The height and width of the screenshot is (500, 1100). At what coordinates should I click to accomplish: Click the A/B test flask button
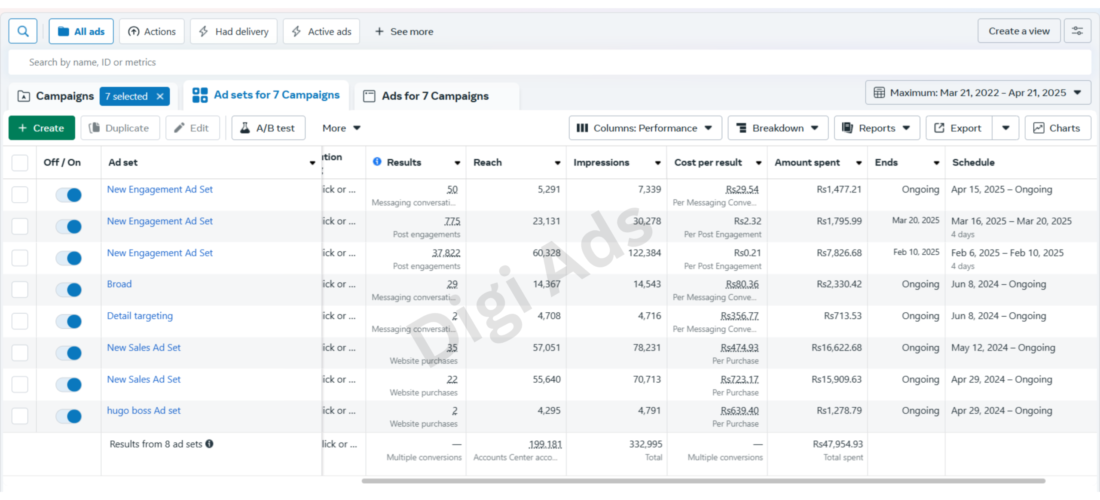[x=268, y=128]
